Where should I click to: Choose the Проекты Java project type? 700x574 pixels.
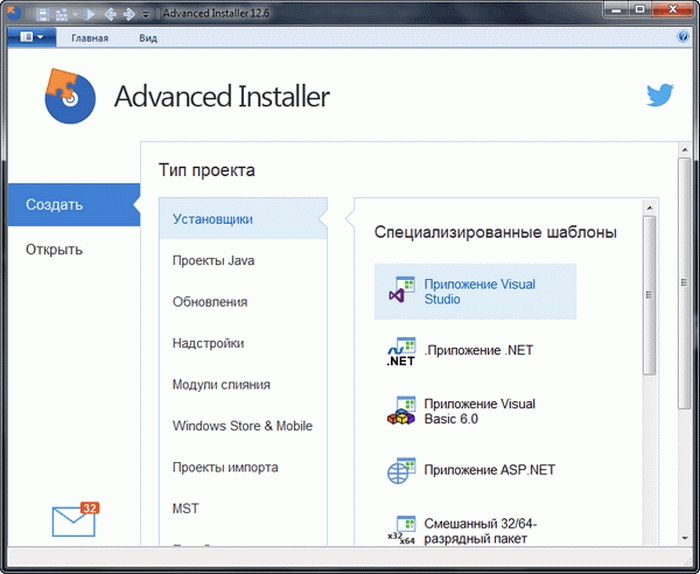click(213, 260)
